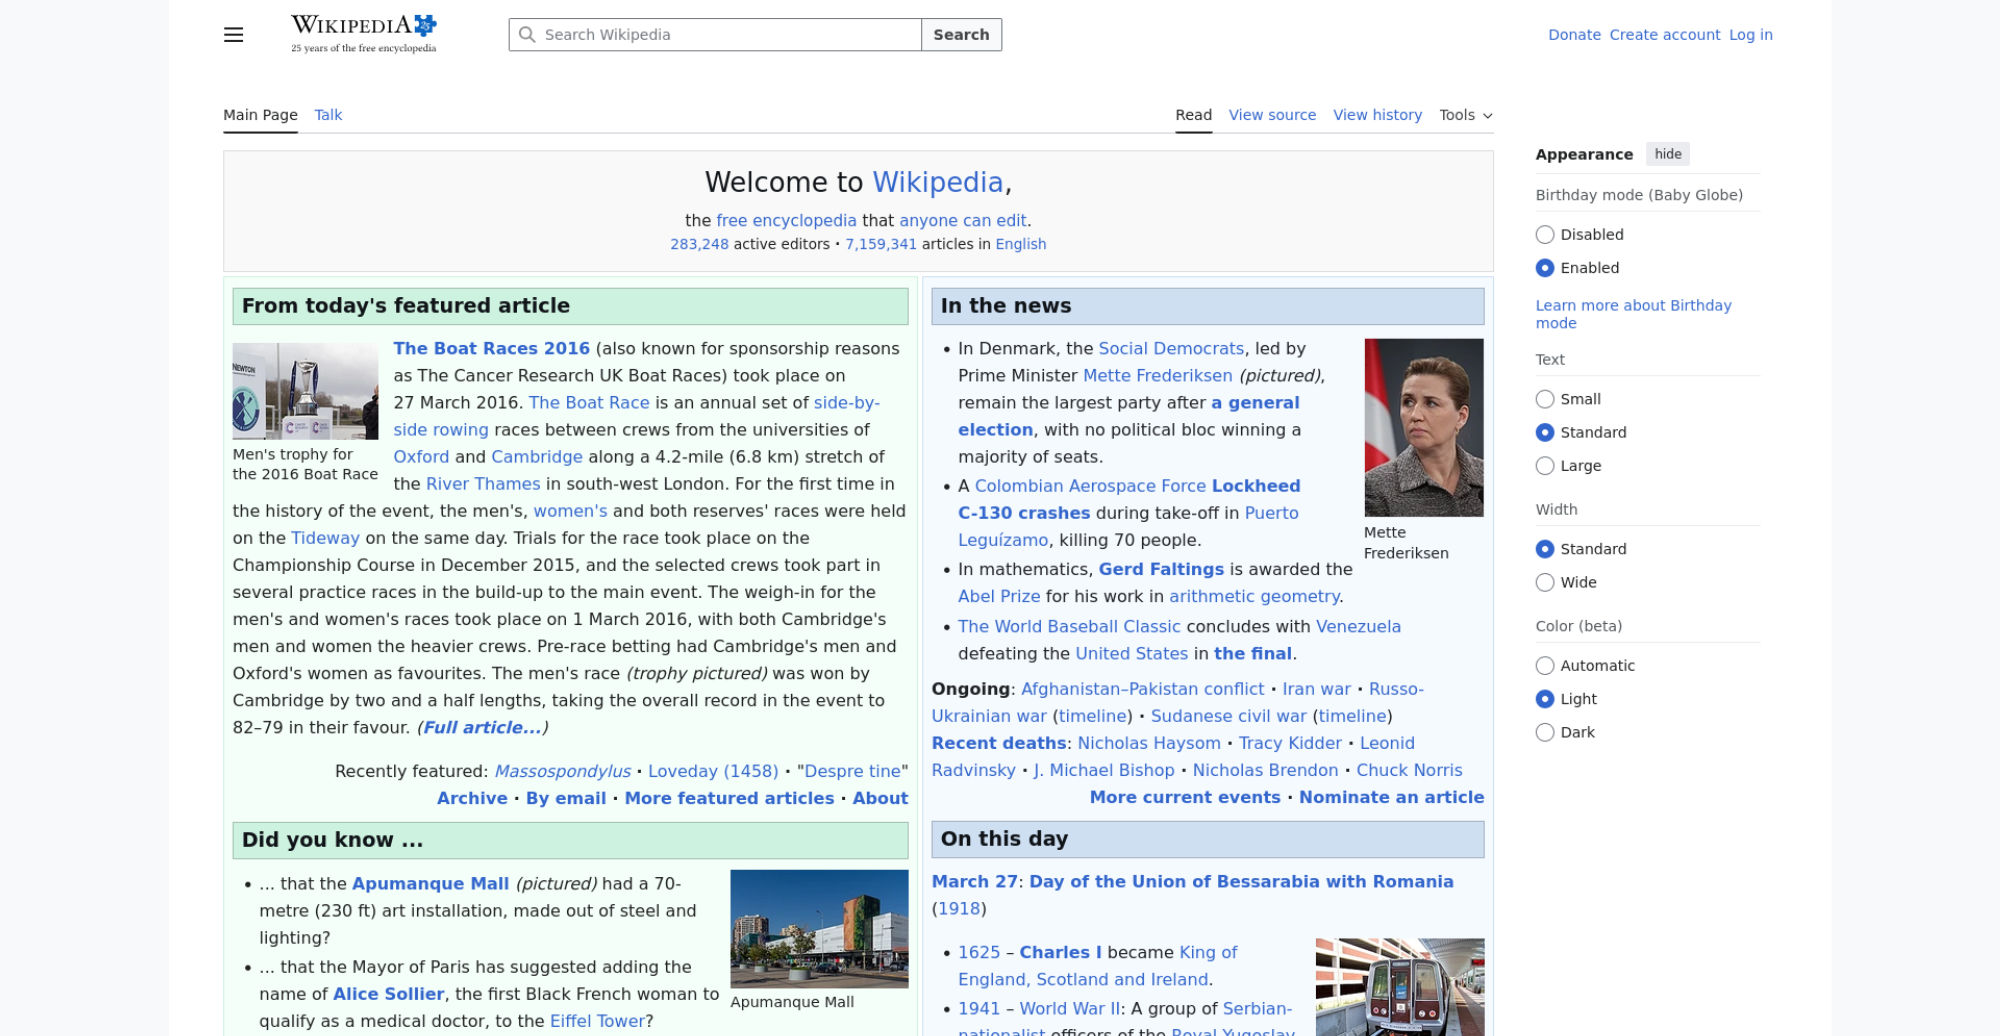Screen dimensions: 2000x1036
Task: Select Automatic color option
Action: pos(1545,666)
